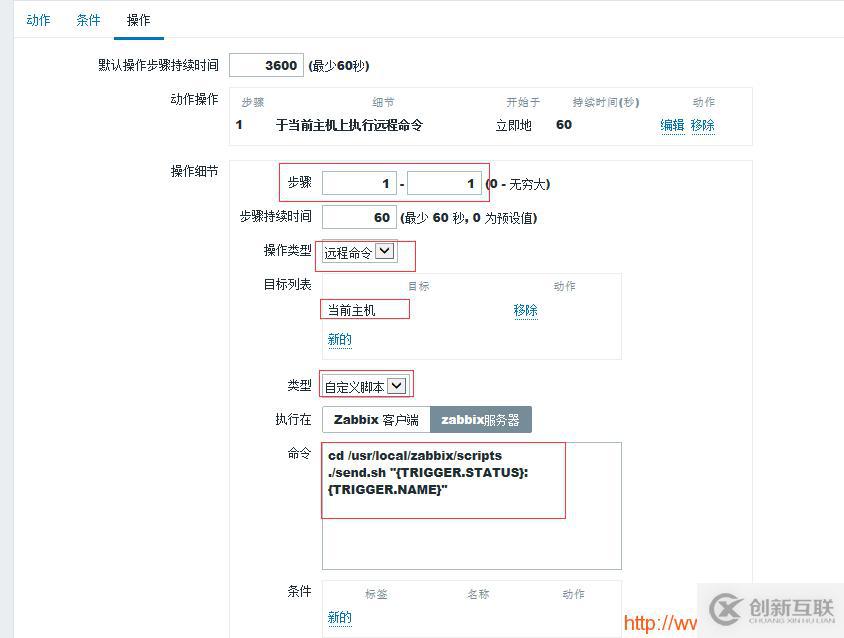Click the 名称 column header in 条件

[478, 594]
